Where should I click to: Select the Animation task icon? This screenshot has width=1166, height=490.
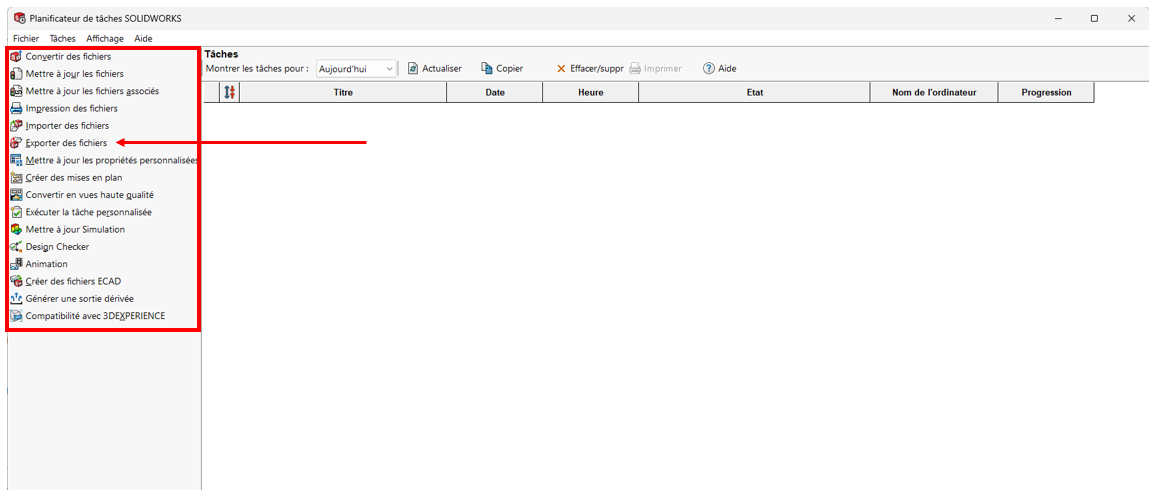tap(16, 264)
